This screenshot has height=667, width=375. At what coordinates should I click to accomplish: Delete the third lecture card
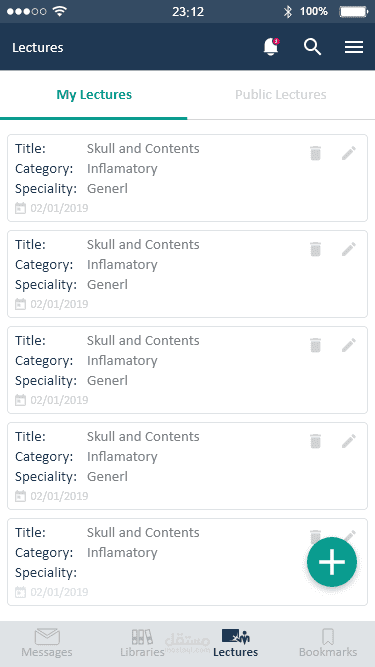(x=315, y=345)
